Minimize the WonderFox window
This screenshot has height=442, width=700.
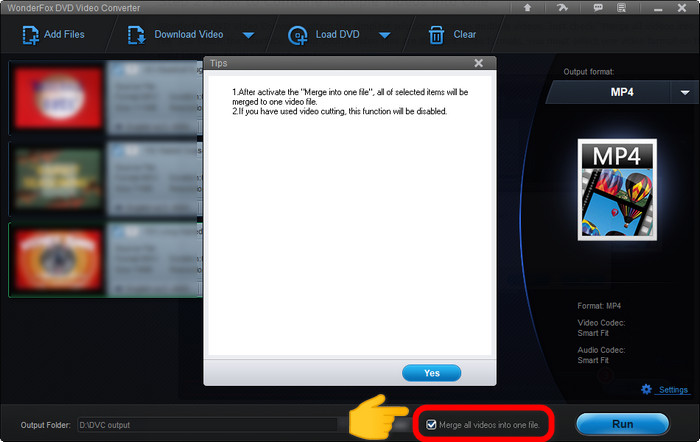[x=658, y=9]
